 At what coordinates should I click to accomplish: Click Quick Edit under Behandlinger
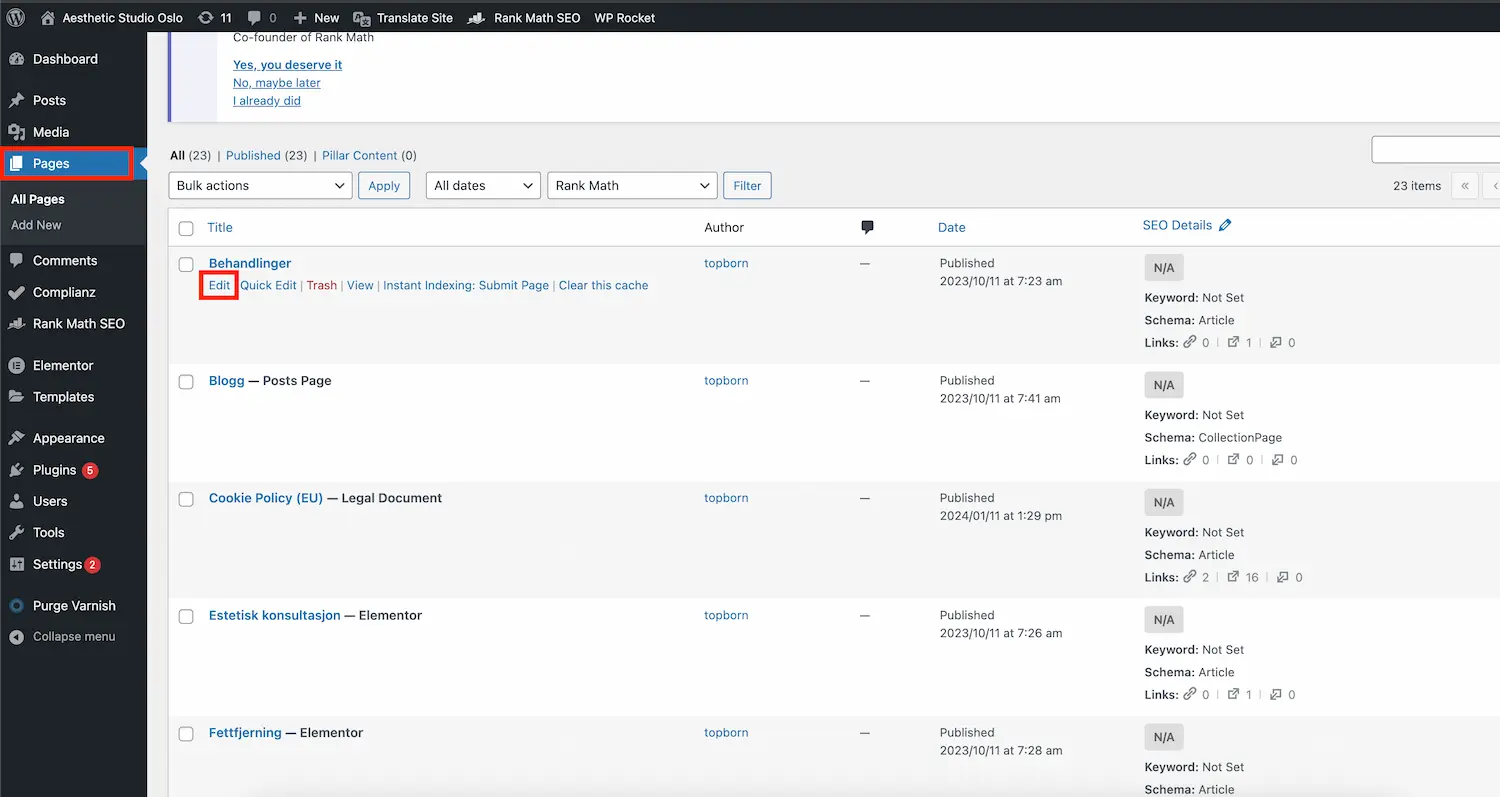pyautogui.click(x=268, y=285)
